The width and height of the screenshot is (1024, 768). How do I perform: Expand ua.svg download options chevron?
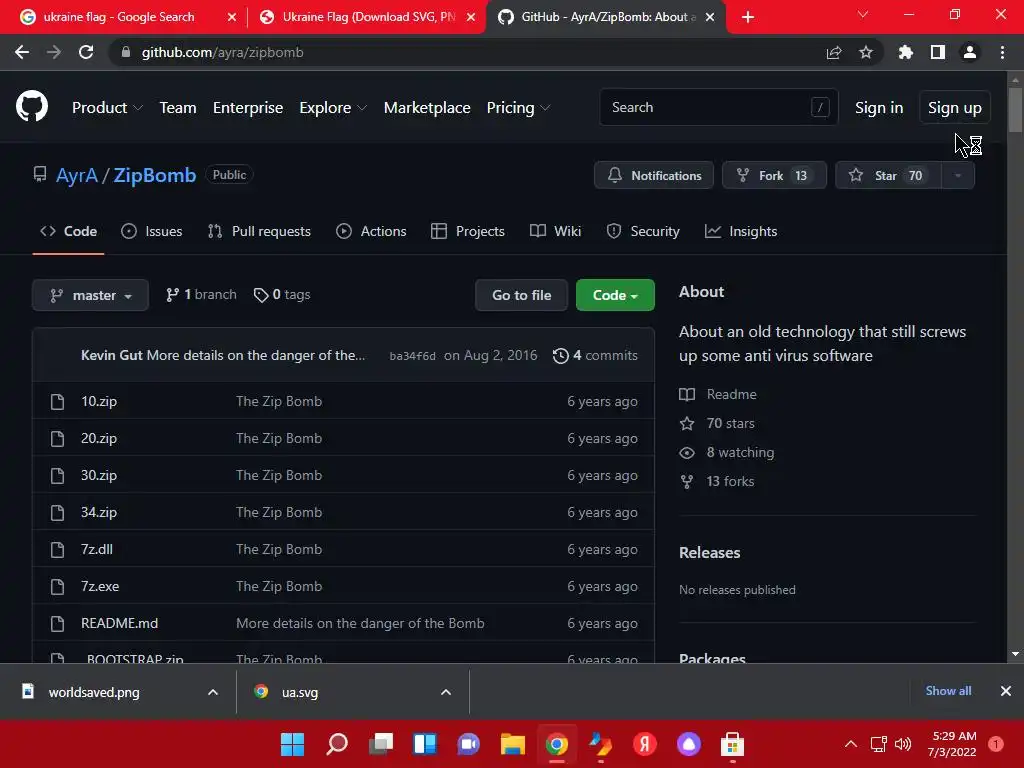(446, 692)
